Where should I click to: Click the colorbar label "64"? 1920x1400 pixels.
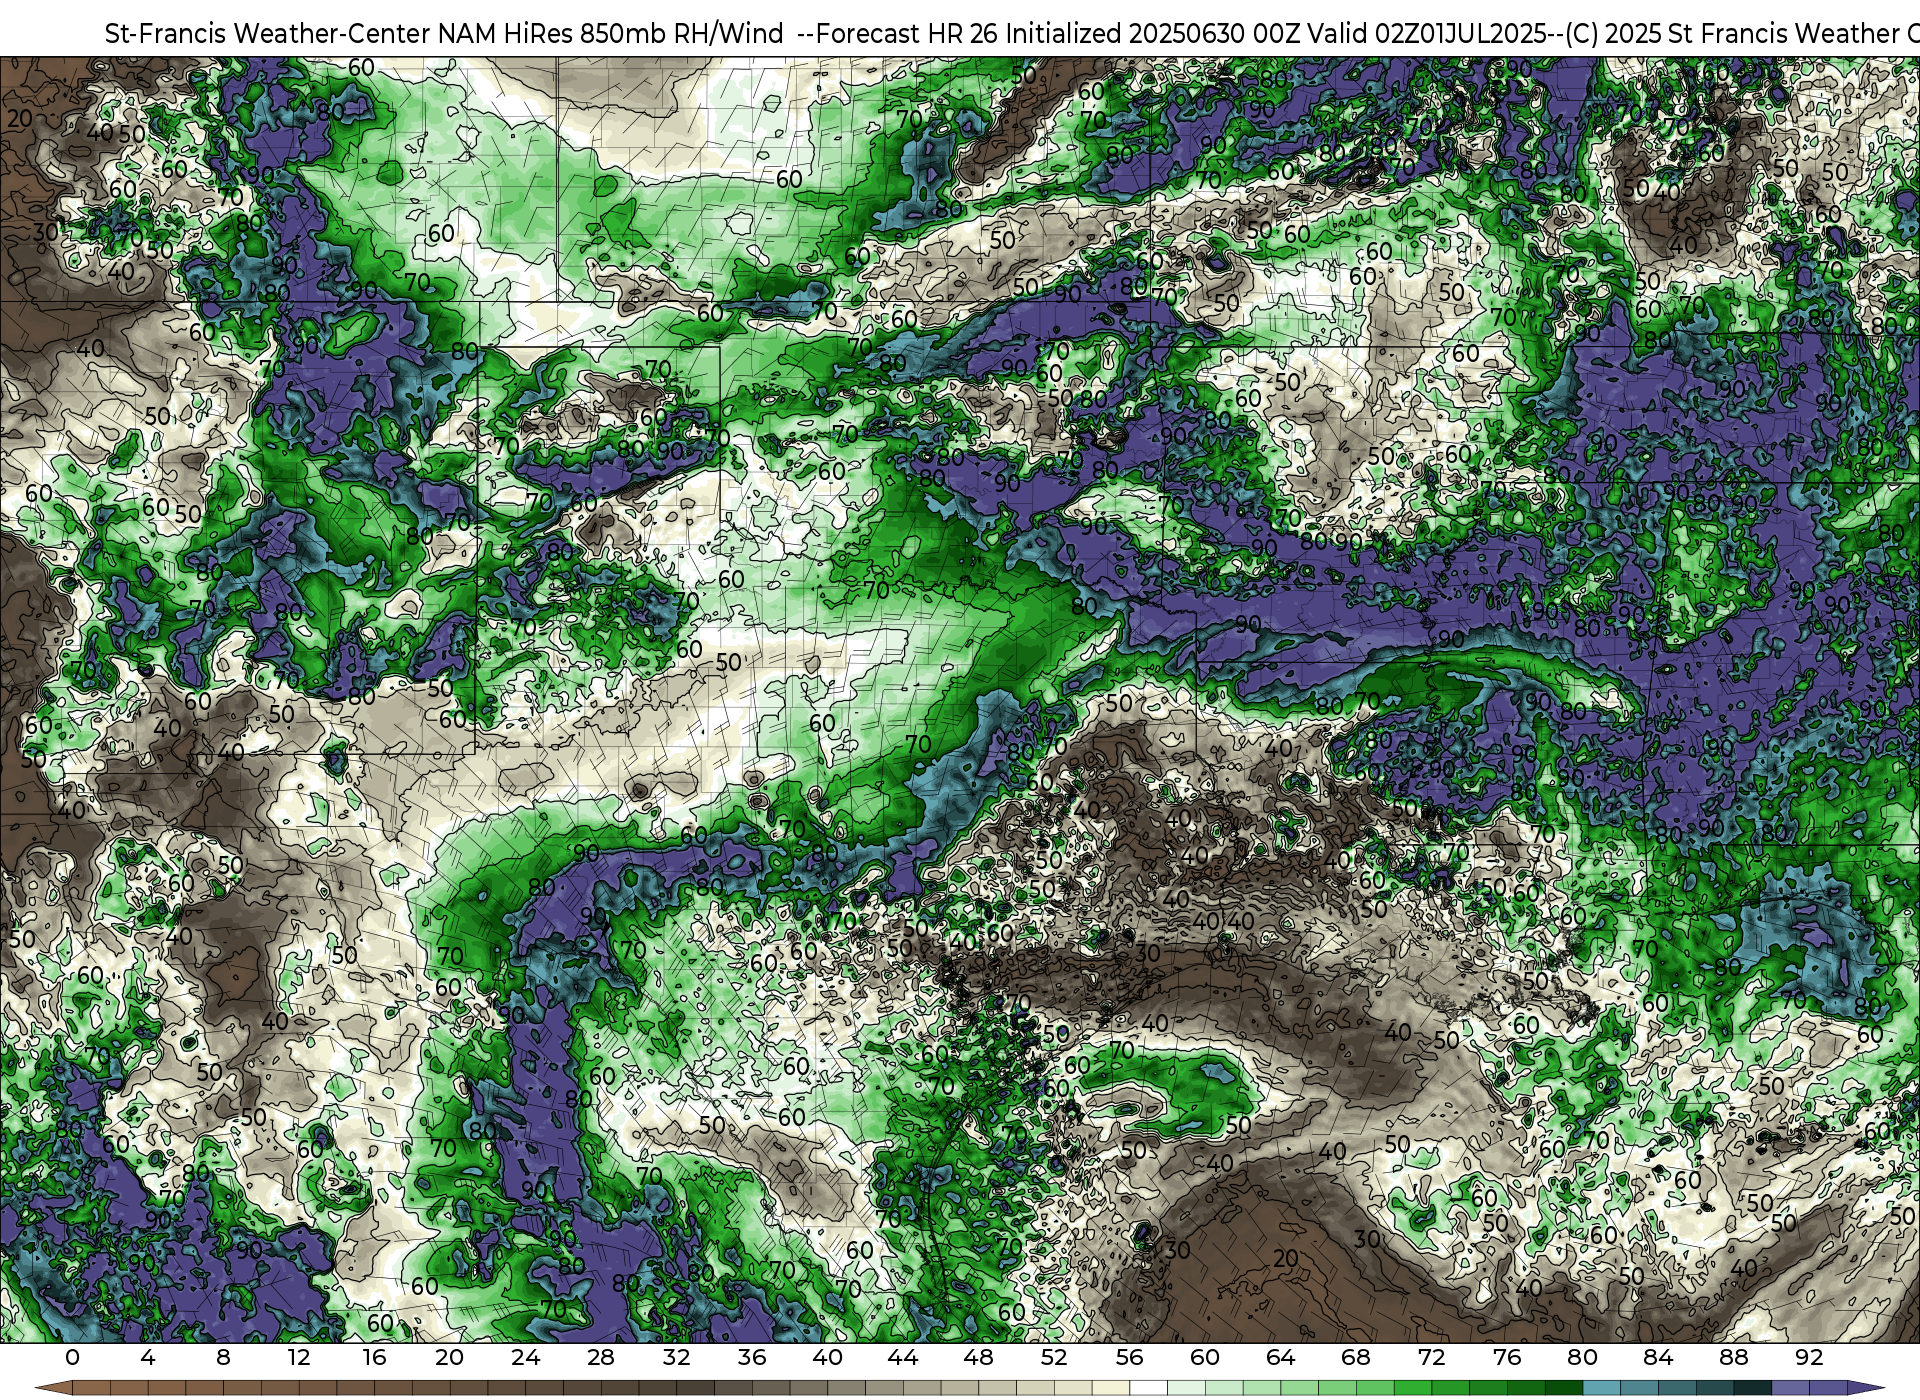click(1280, 1358)
